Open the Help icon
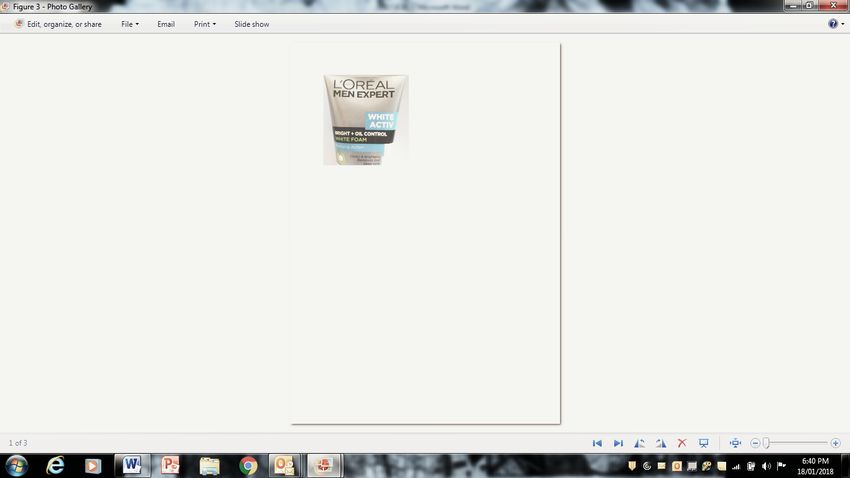This screenshot has width=850, height=478. click(x=833, y=23)
